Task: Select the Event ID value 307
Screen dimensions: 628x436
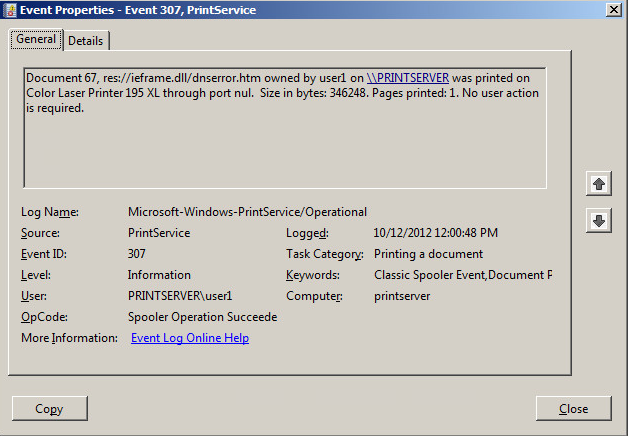Action: pos(137,254)
